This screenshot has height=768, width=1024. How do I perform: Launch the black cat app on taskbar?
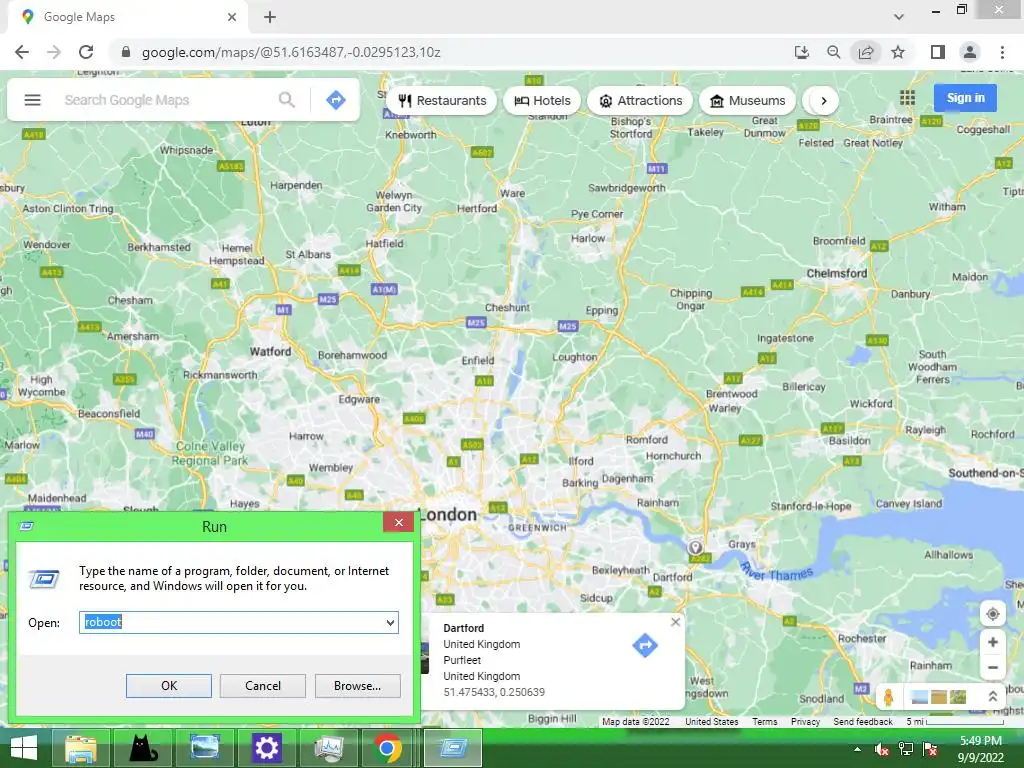pyautogui.click(x=142, y=748)
